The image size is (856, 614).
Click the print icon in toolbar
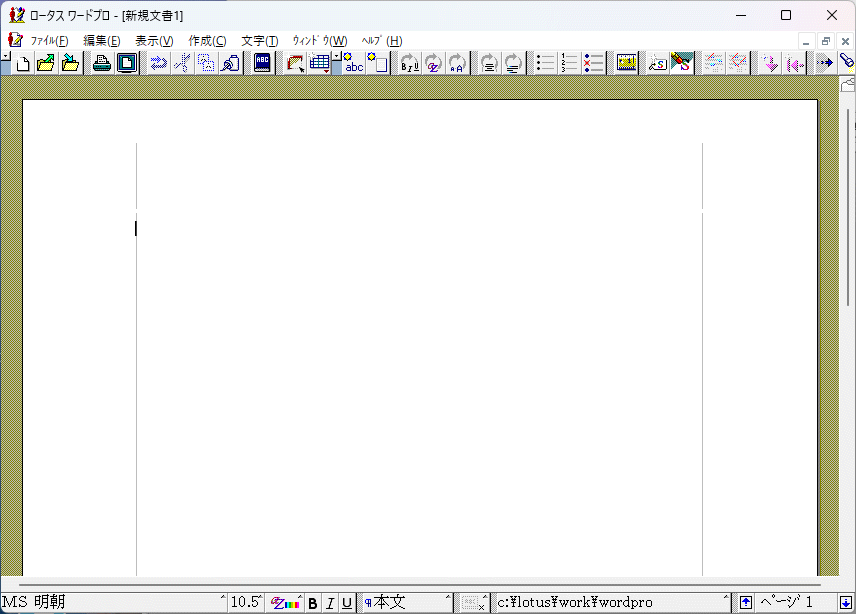102,64
